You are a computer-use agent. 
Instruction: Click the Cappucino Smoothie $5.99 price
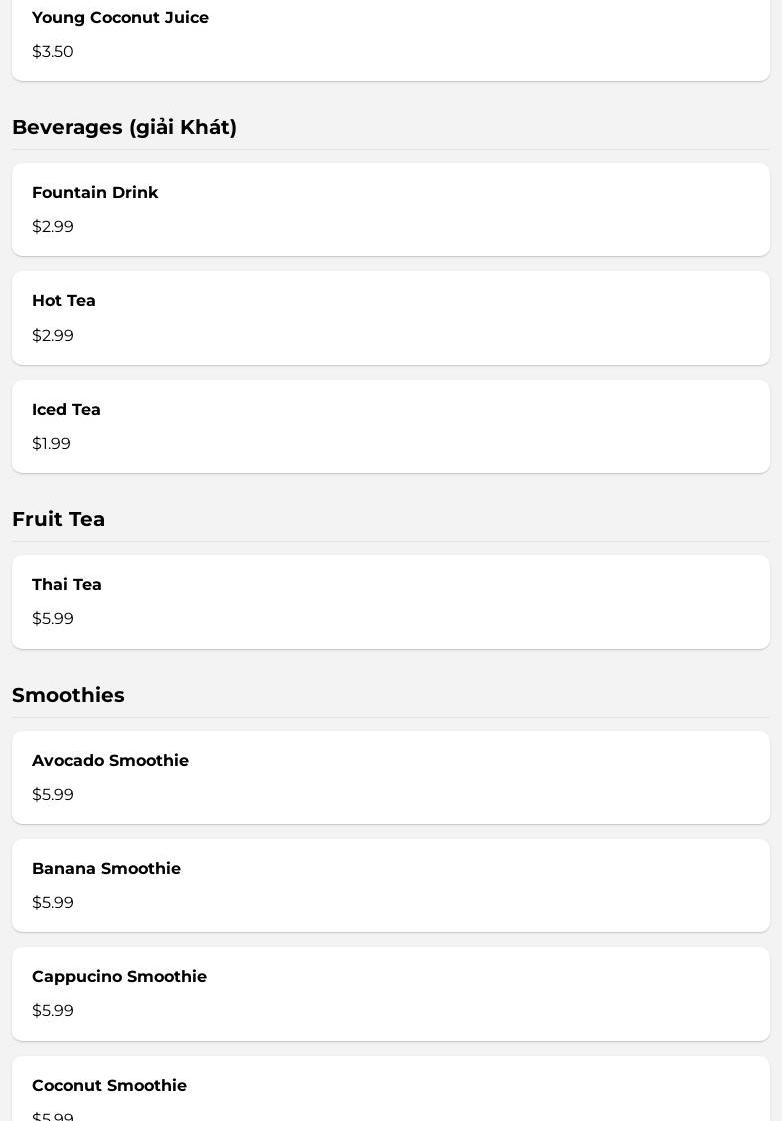[53, 1010]
